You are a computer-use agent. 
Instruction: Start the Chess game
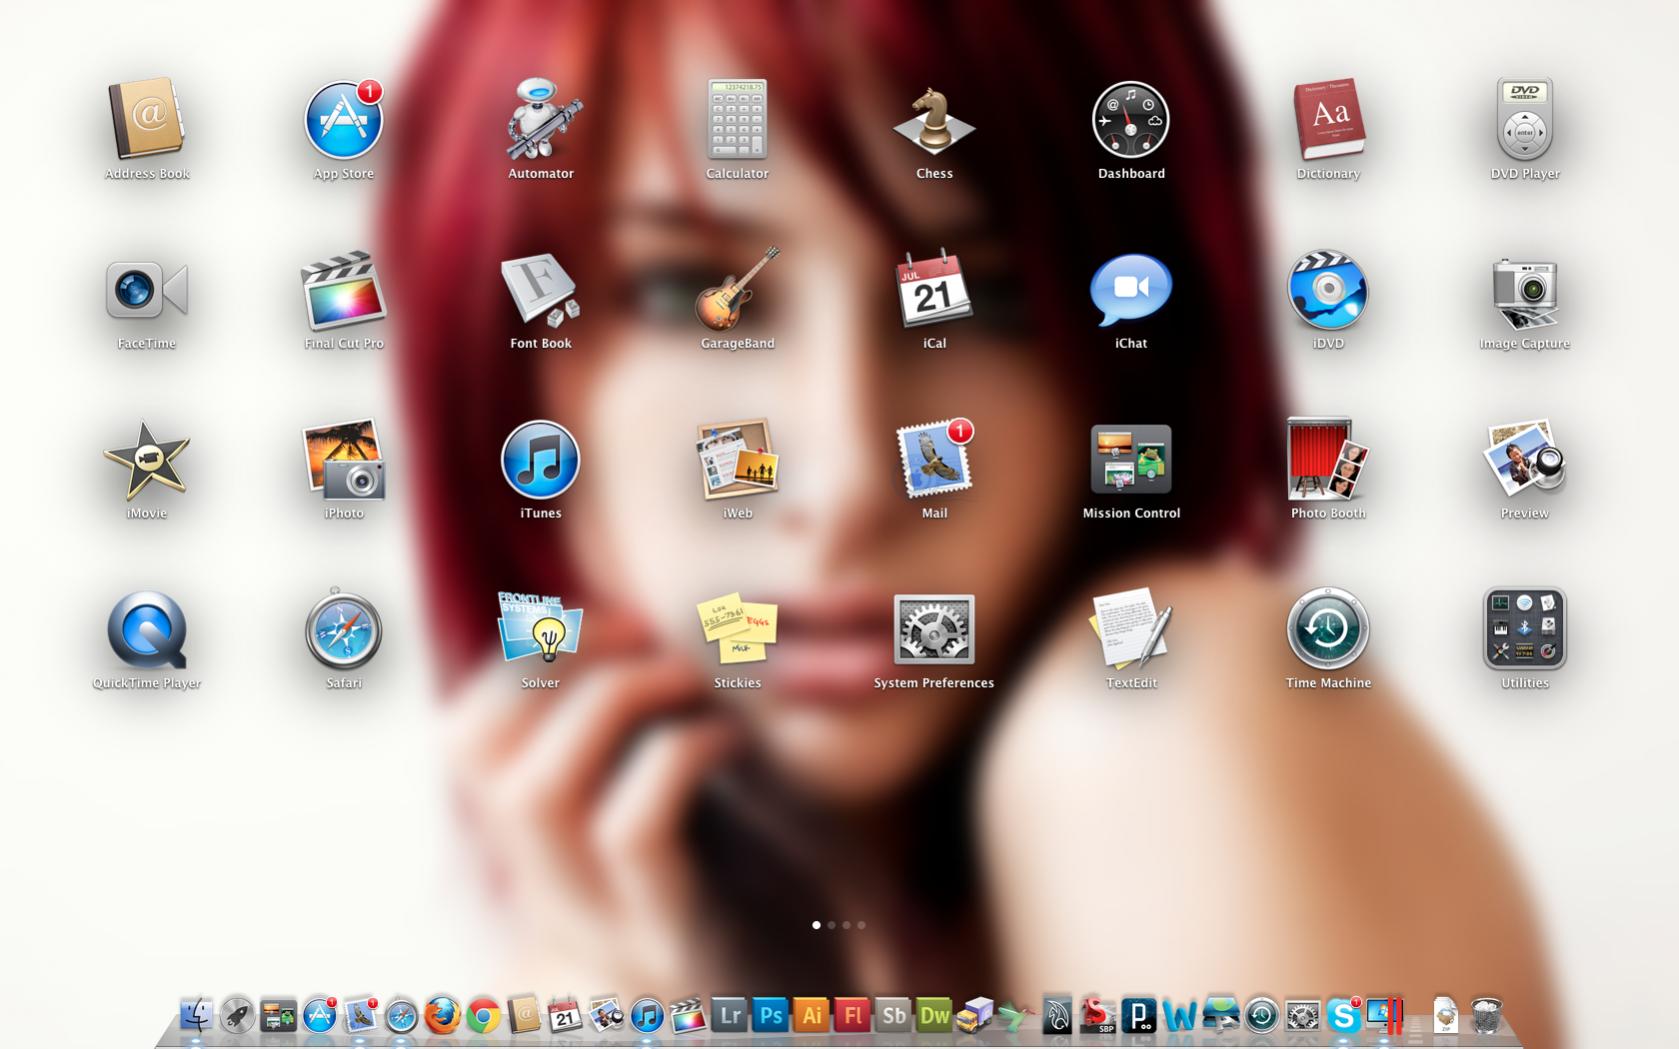[x=934, y=120]
